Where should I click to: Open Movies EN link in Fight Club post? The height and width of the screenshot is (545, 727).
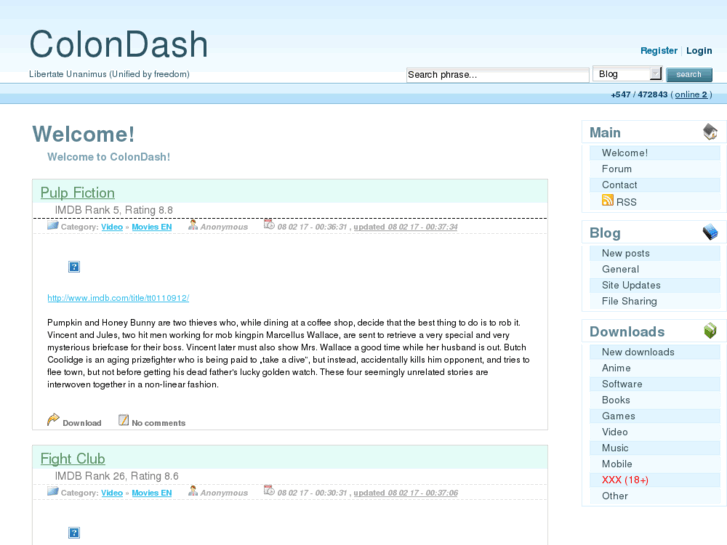152,493
